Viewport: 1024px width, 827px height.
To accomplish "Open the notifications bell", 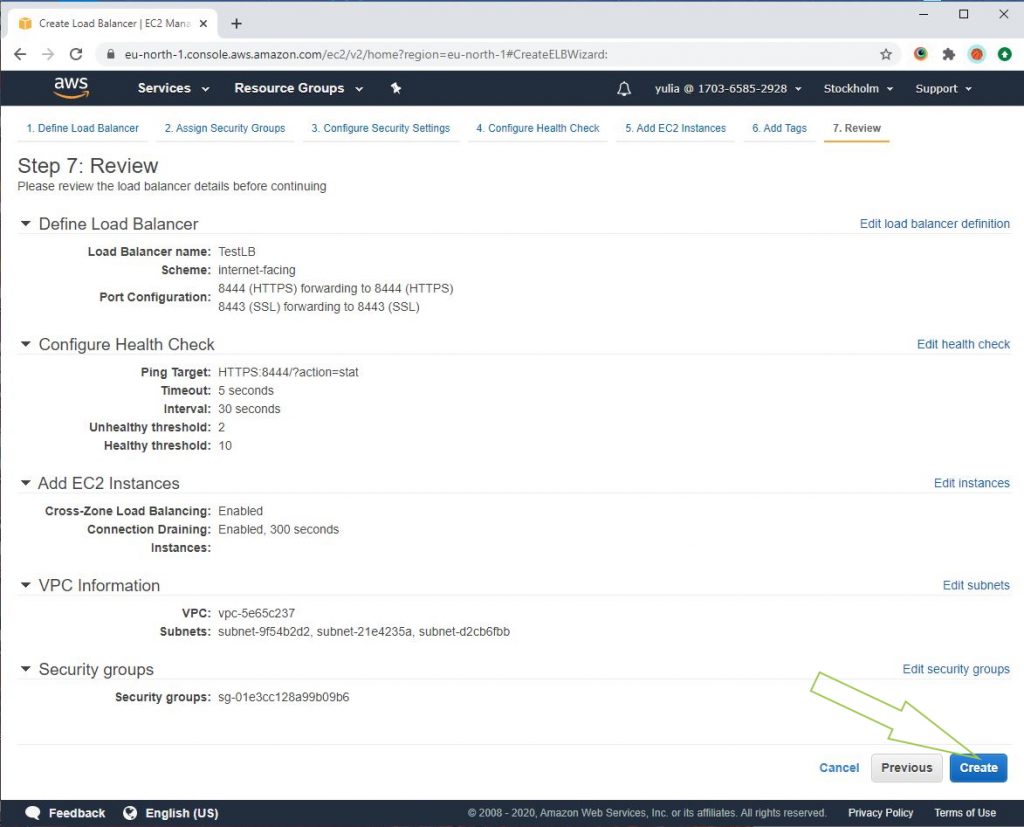I will (x=624, y=88).
